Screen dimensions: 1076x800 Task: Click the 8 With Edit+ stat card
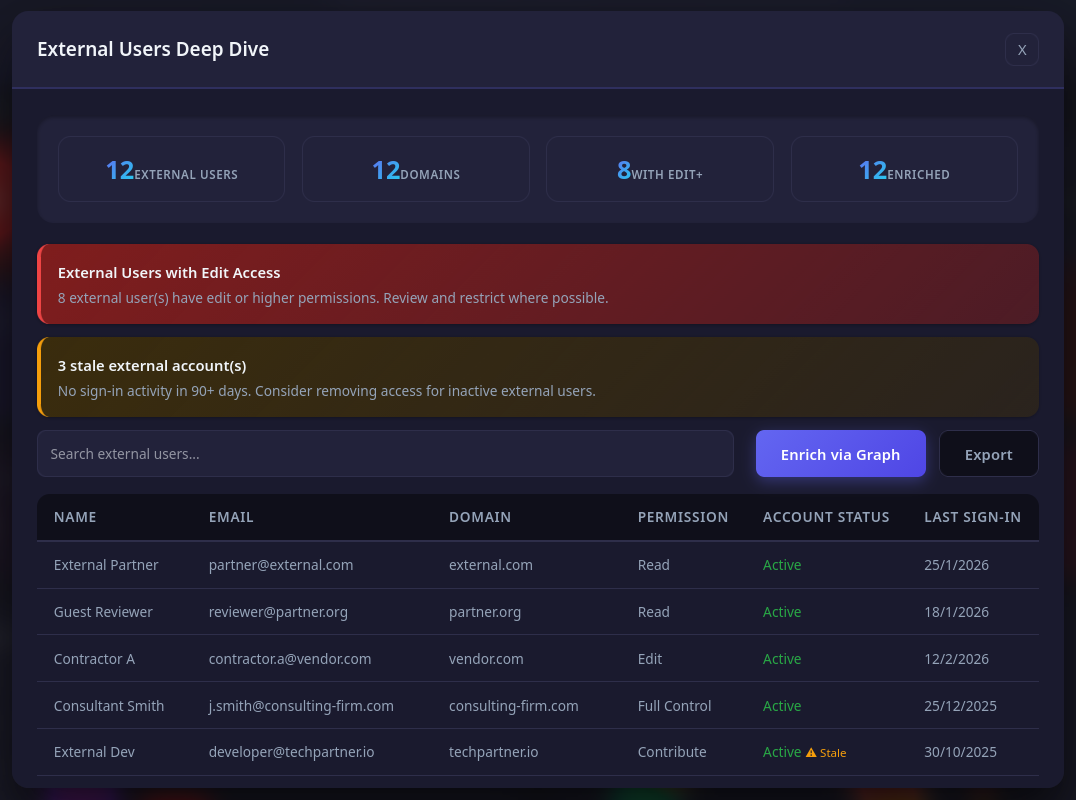click(x=659, y=170)
